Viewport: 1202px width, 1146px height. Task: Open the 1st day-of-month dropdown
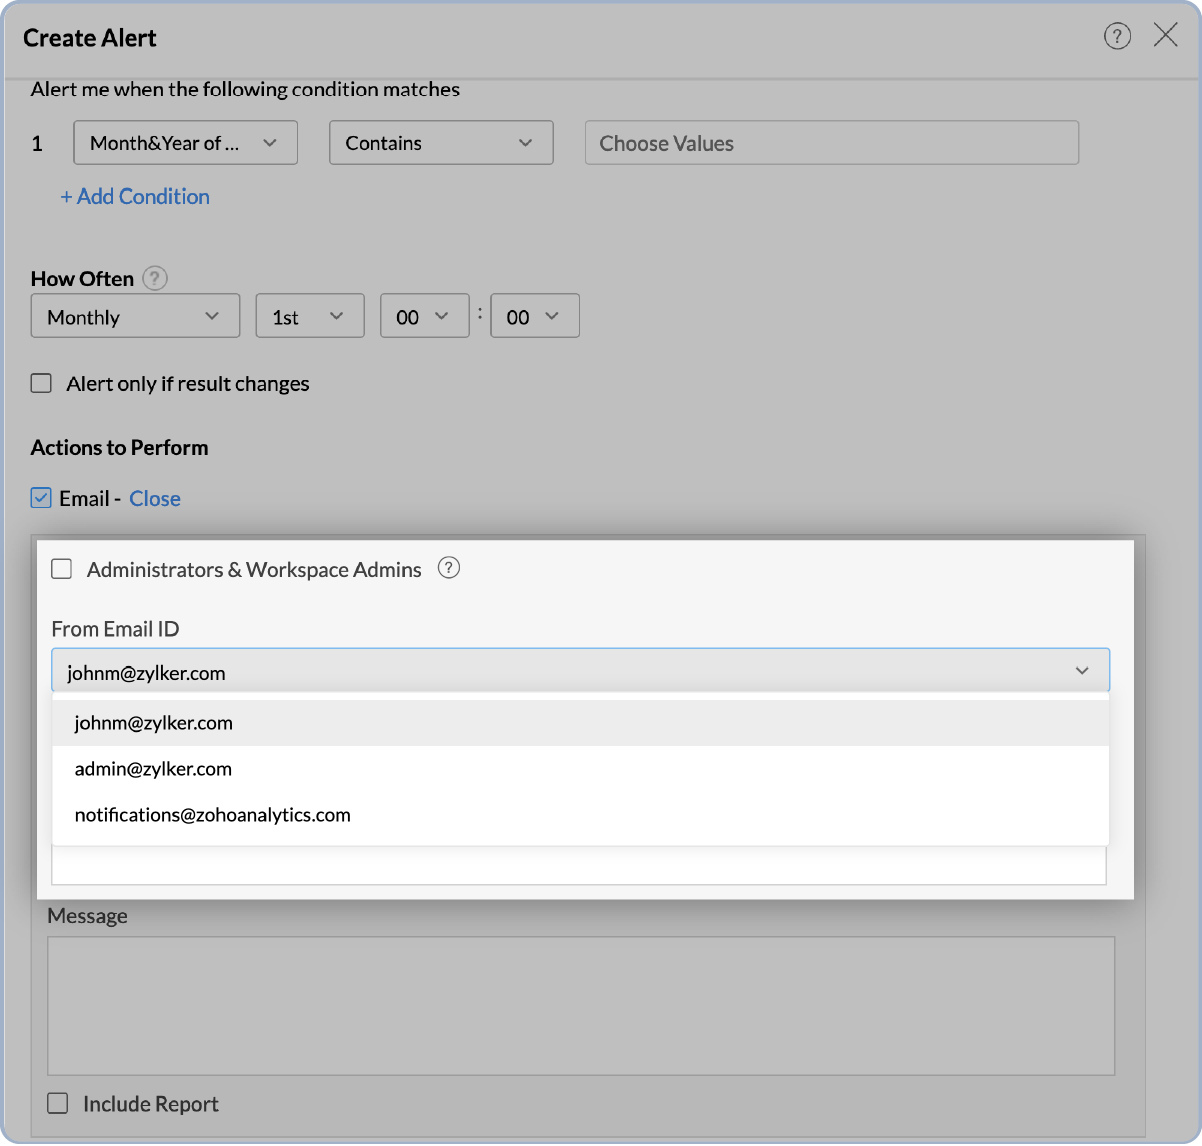coord(309,315)
